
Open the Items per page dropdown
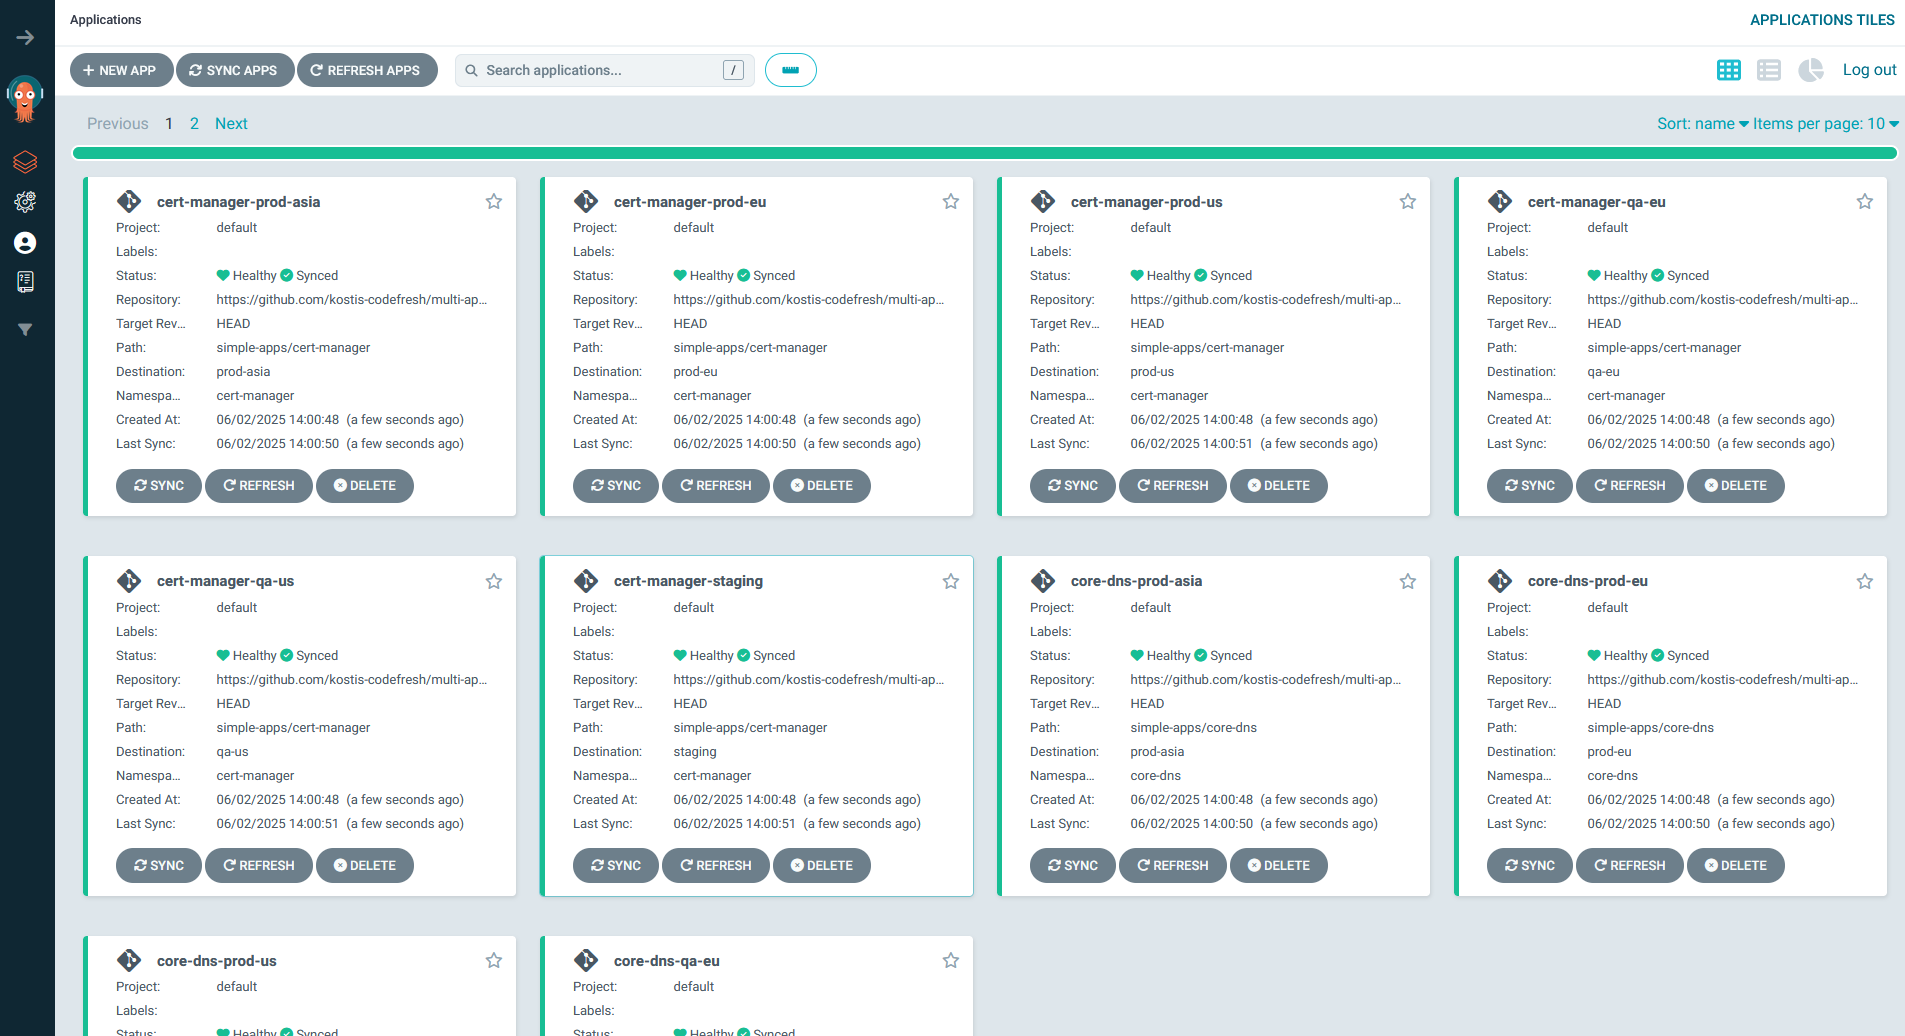point(1824,123)
